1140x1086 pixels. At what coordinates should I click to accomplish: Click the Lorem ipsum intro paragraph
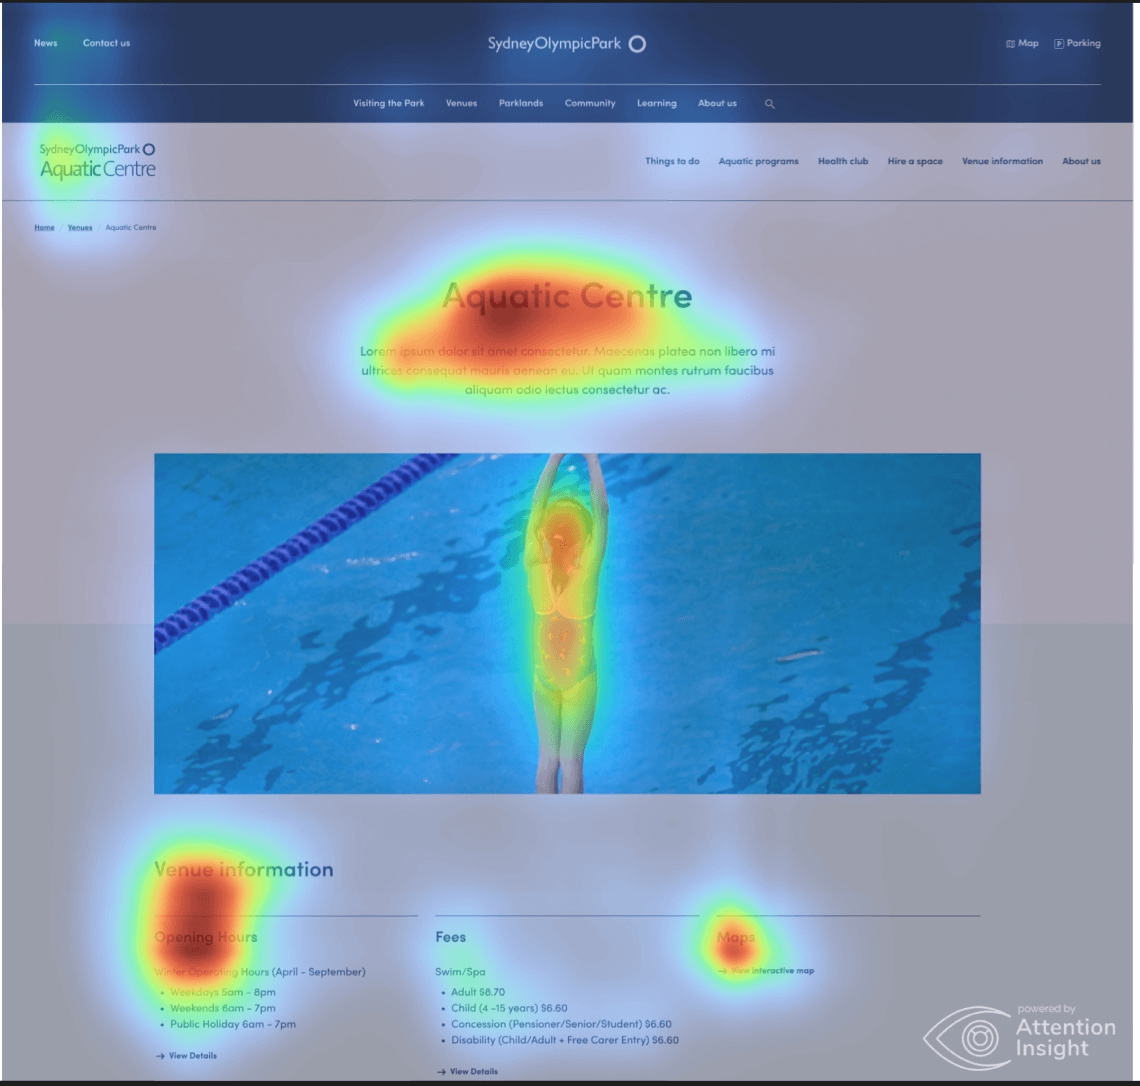click(567, 371)
